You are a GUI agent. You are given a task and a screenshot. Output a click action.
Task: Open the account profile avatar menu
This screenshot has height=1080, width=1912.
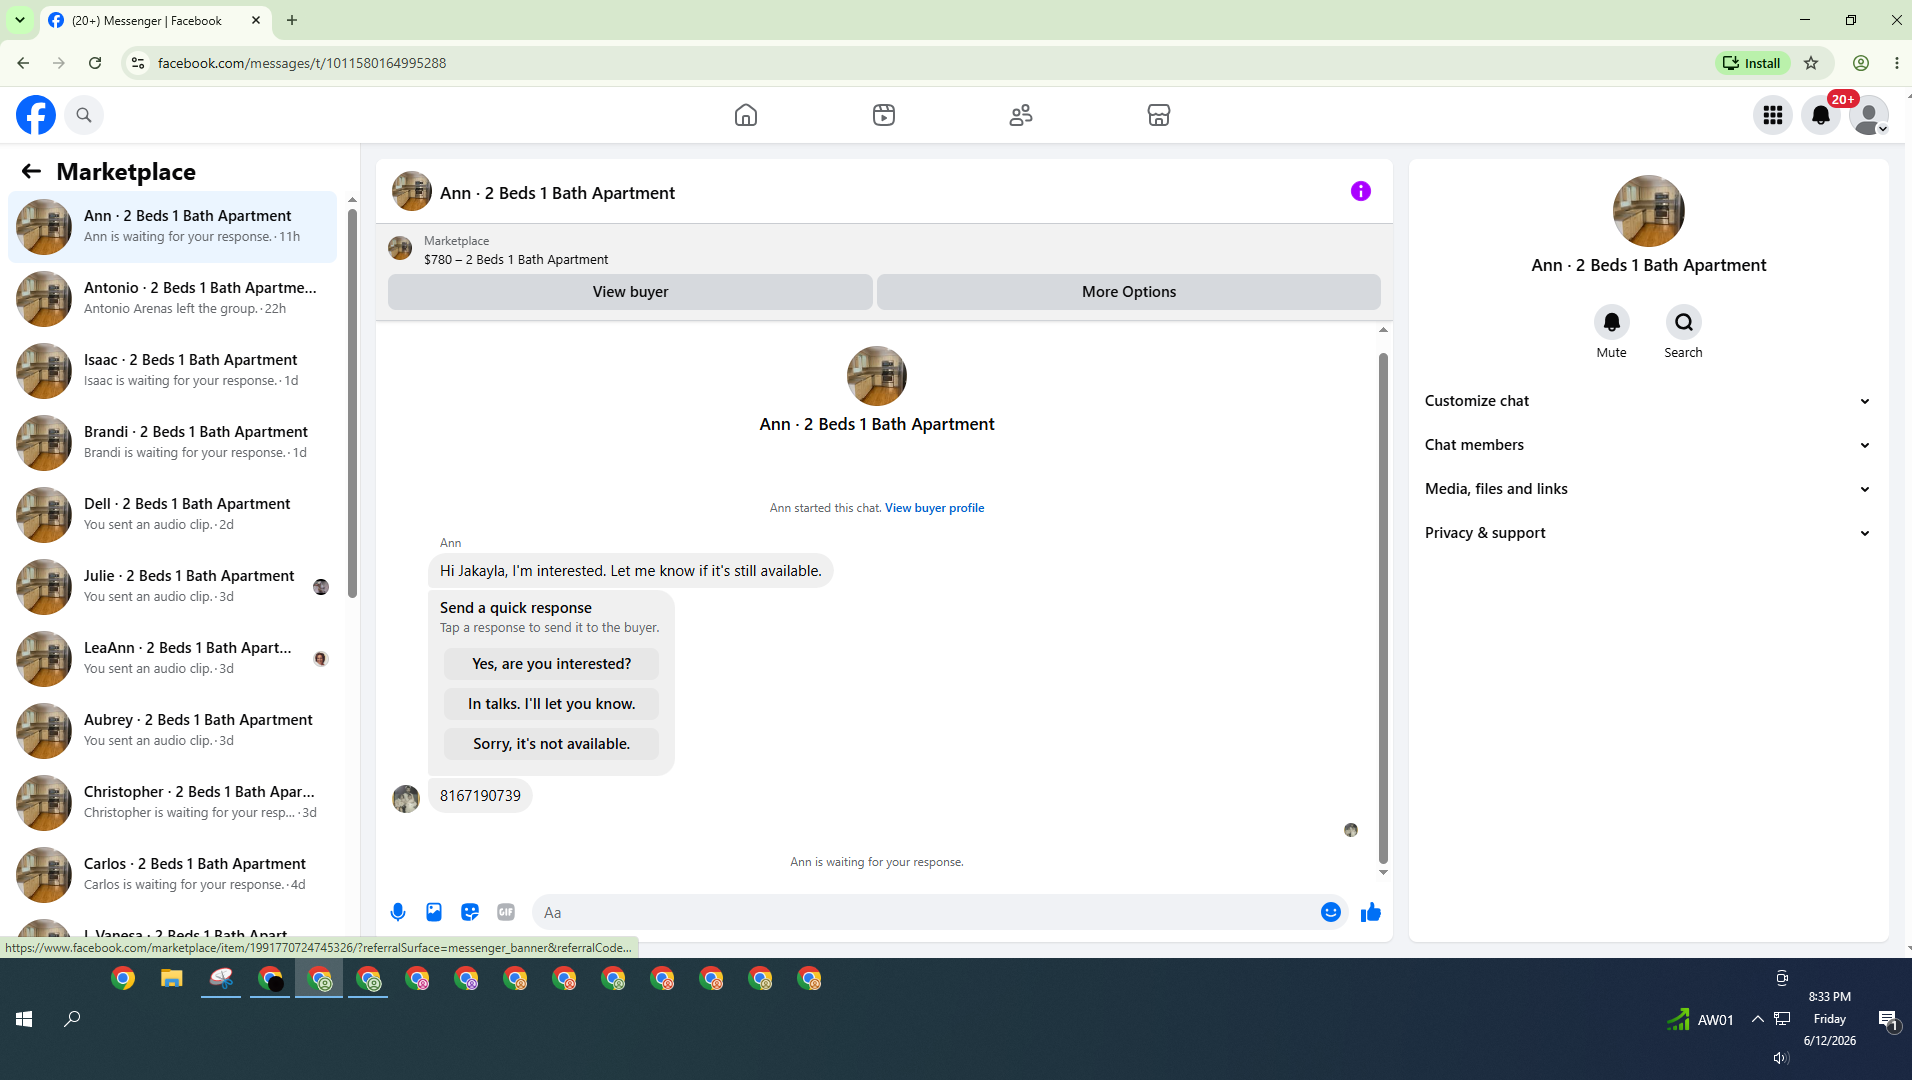pos(1869,115)
